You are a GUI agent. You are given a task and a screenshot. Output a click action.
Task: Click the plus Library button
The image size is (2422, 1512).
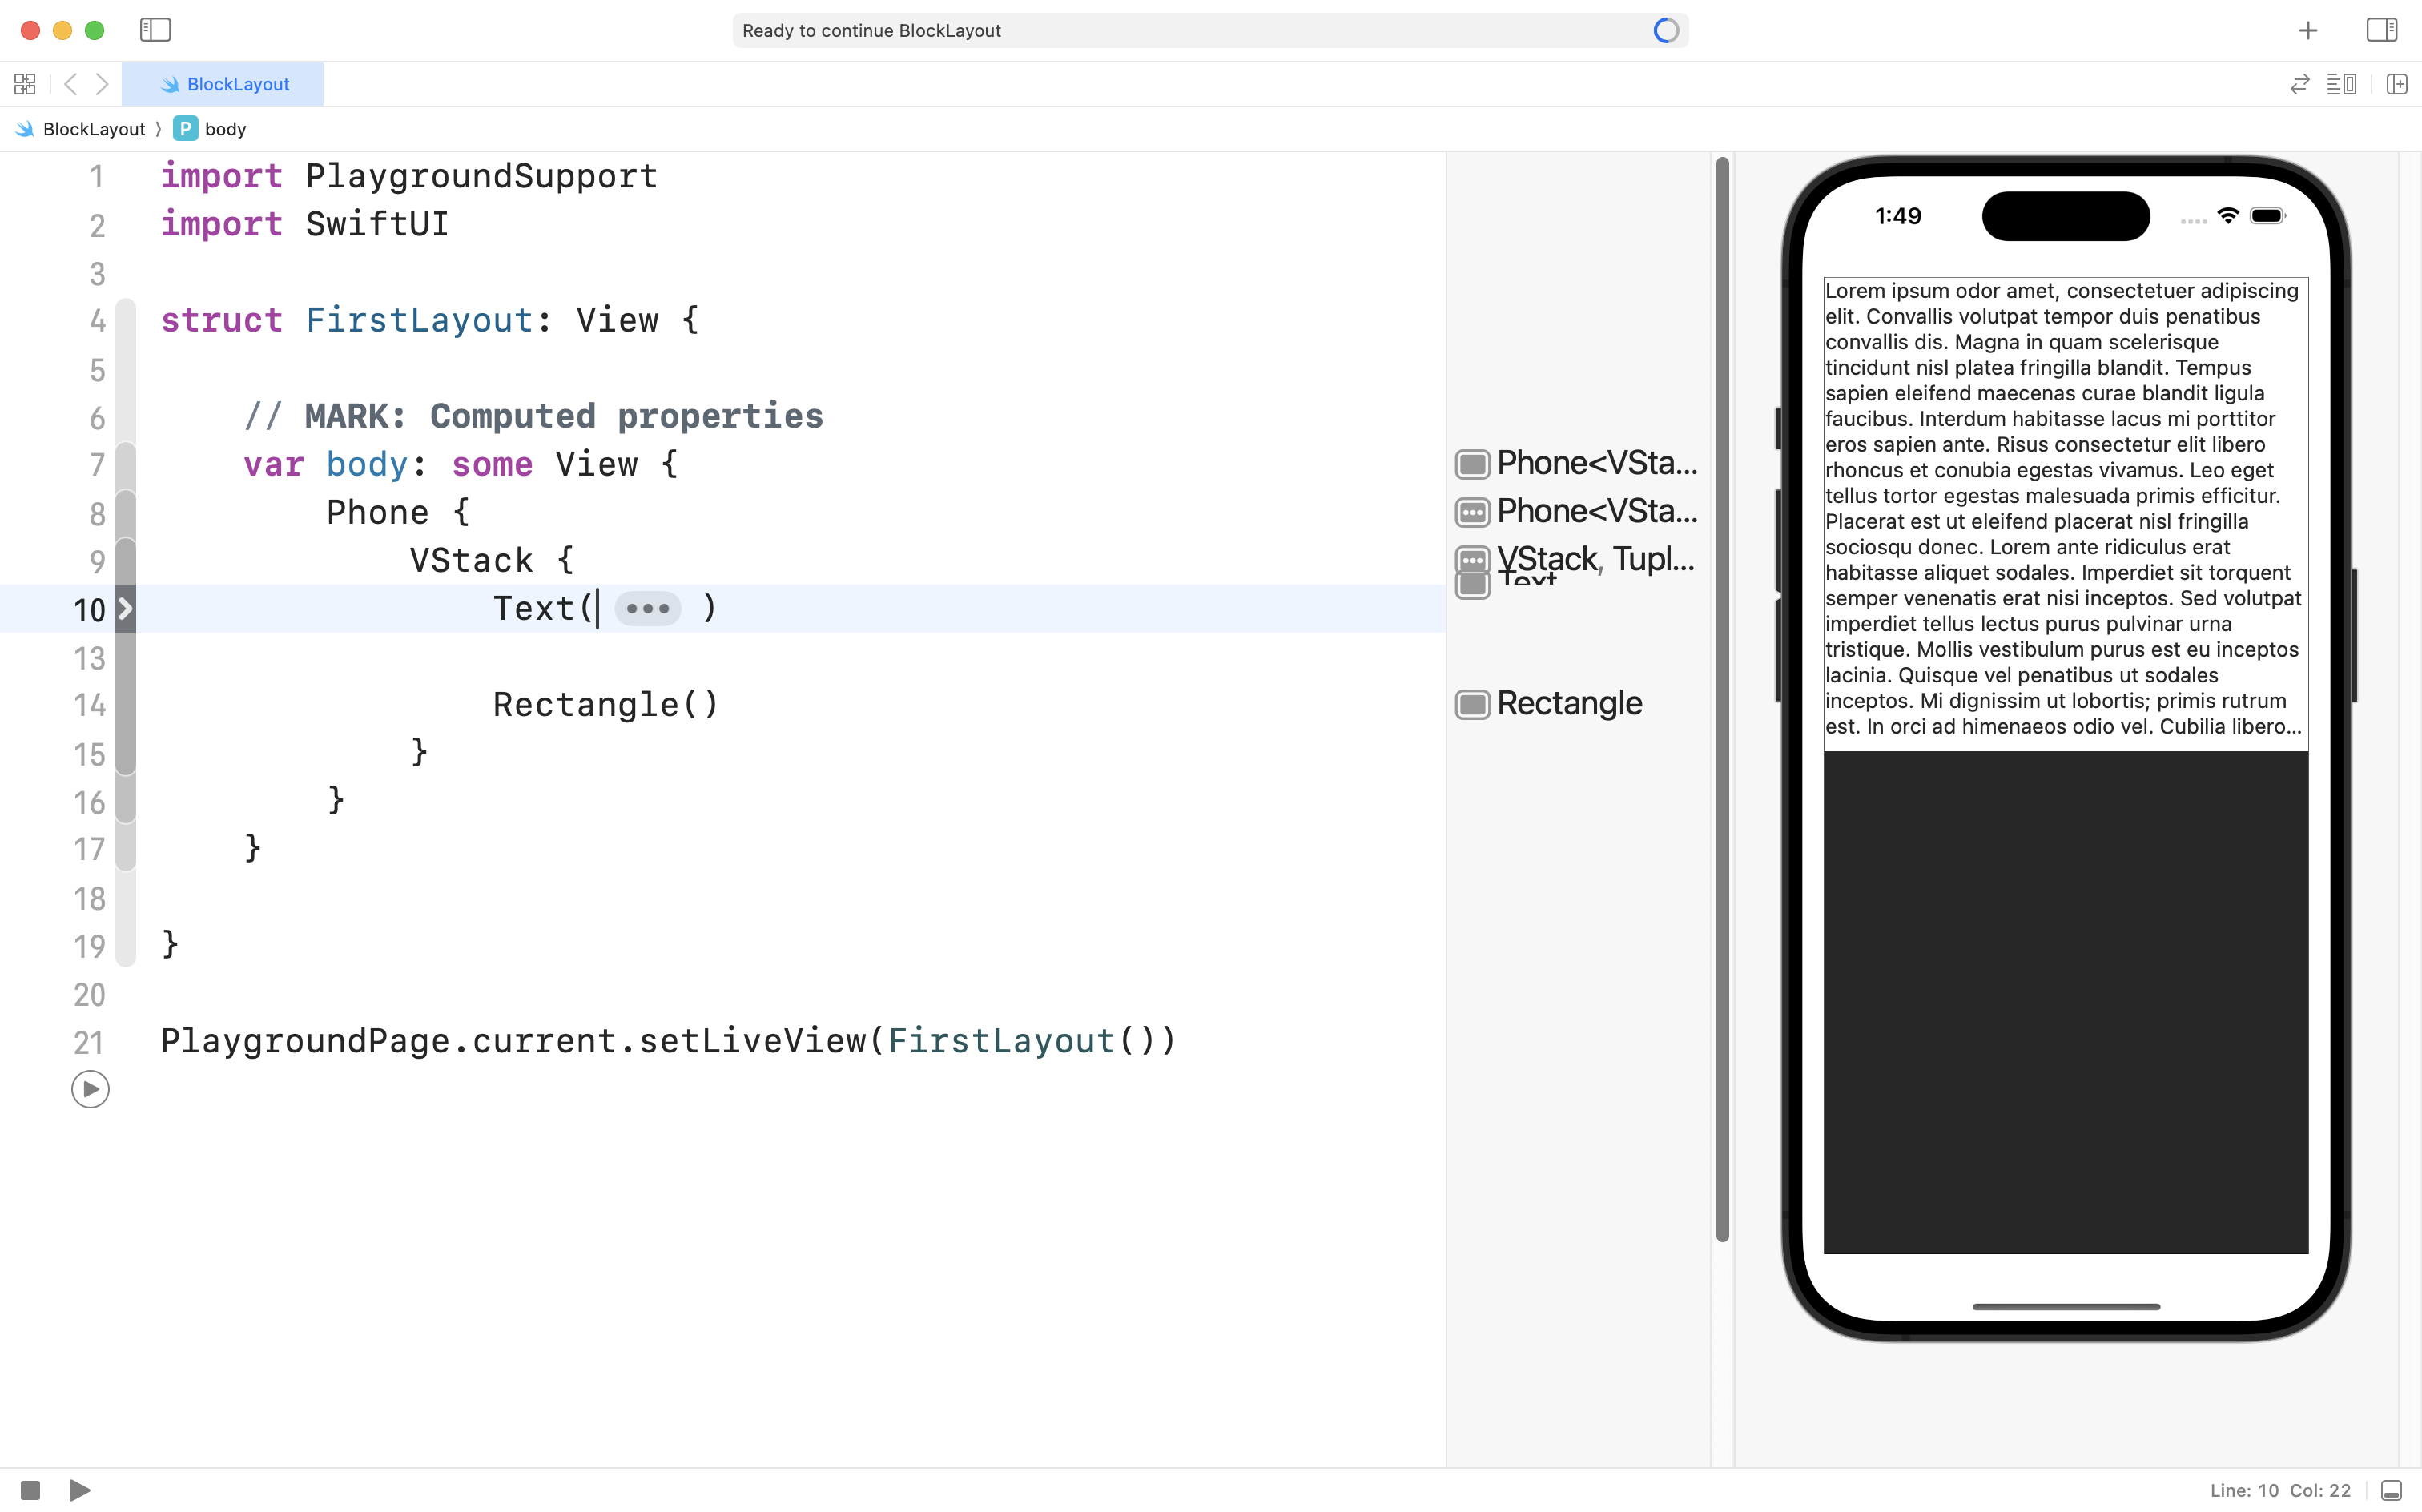tap(2307, 31)
